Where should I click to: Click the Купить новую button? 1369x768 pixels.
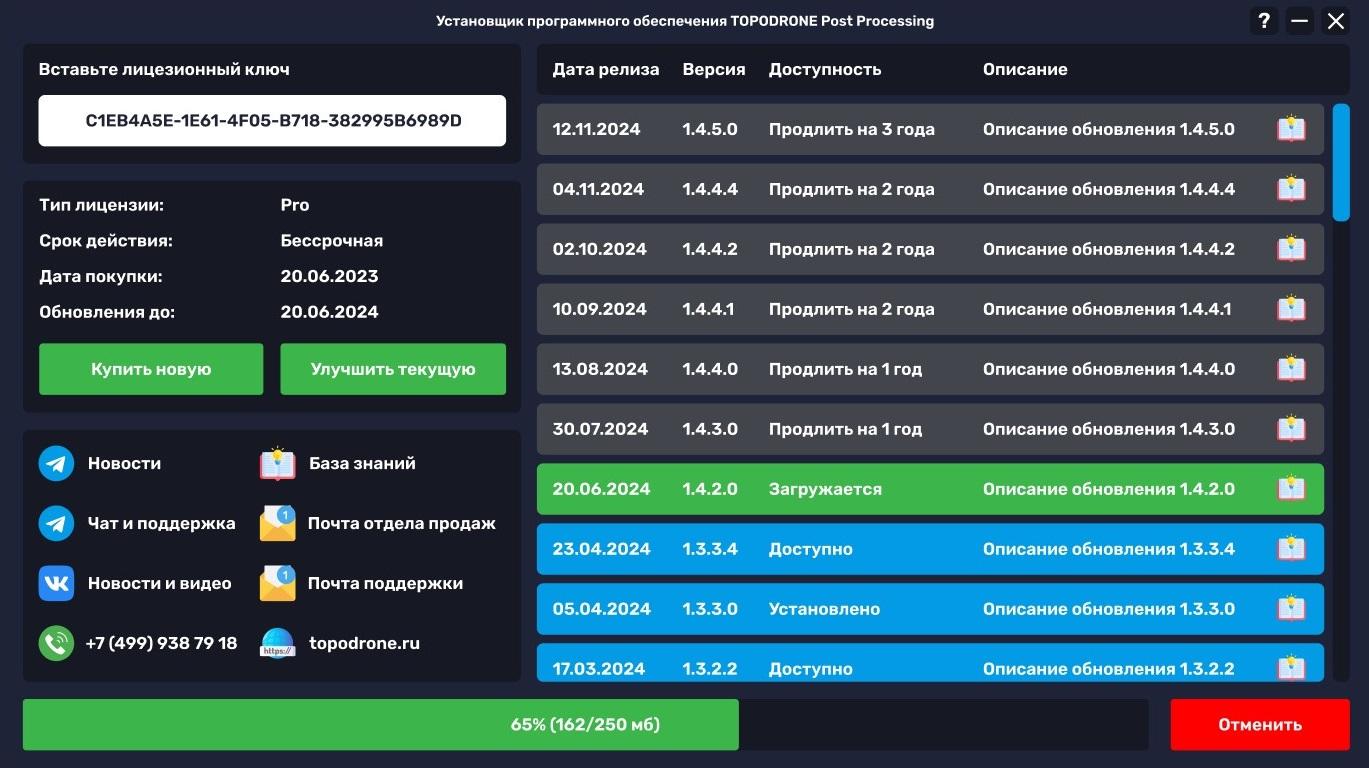151,369
